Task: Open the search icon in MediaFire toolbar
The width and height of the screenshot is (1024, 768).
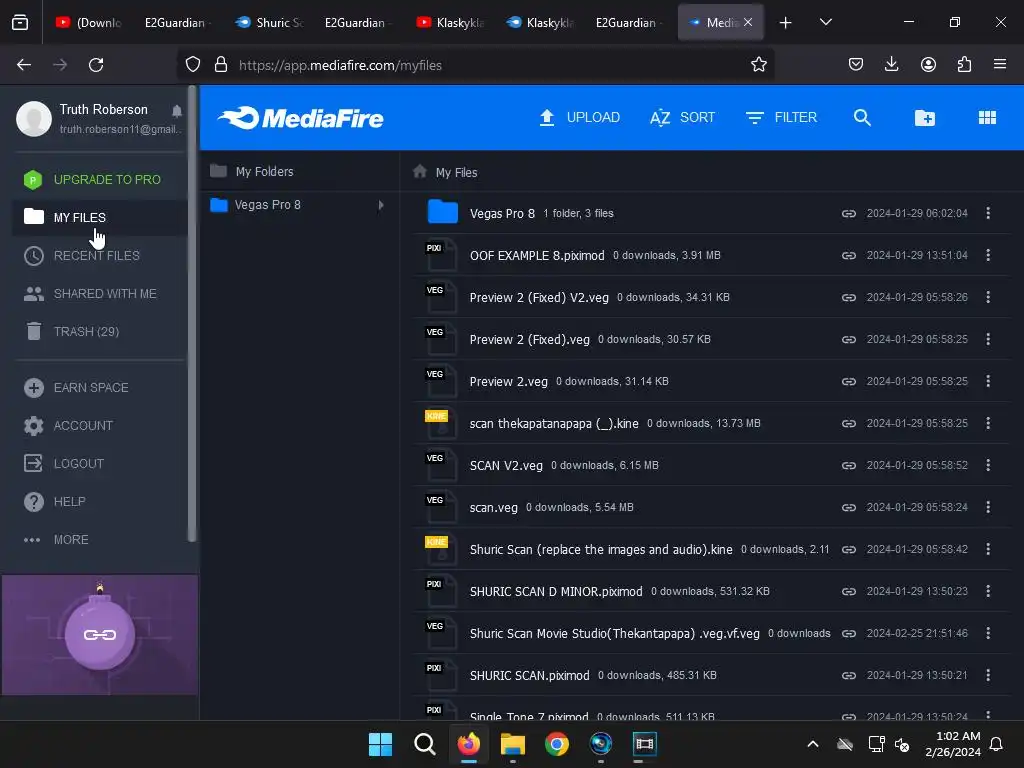Action: tap(862, 118)
